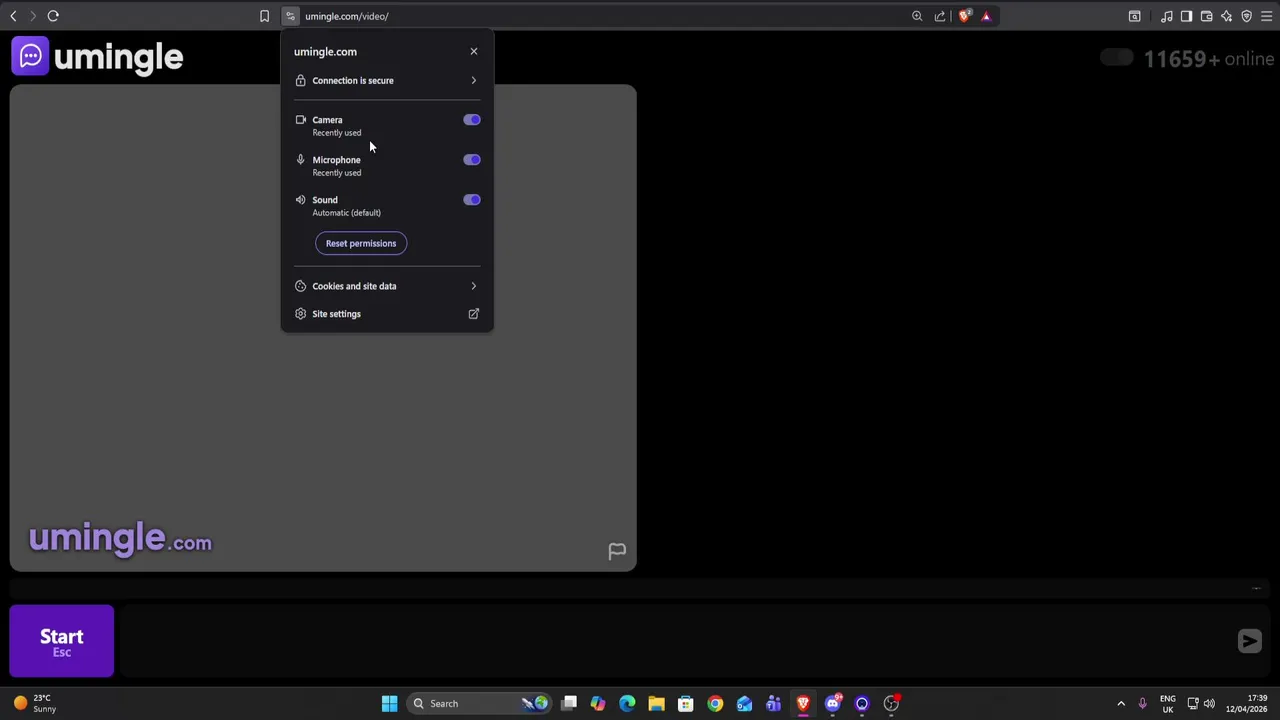Open the clock and date 17:39
Image resolution: width=1280 pixels, height=720 pixels.
click(1247, 703)
